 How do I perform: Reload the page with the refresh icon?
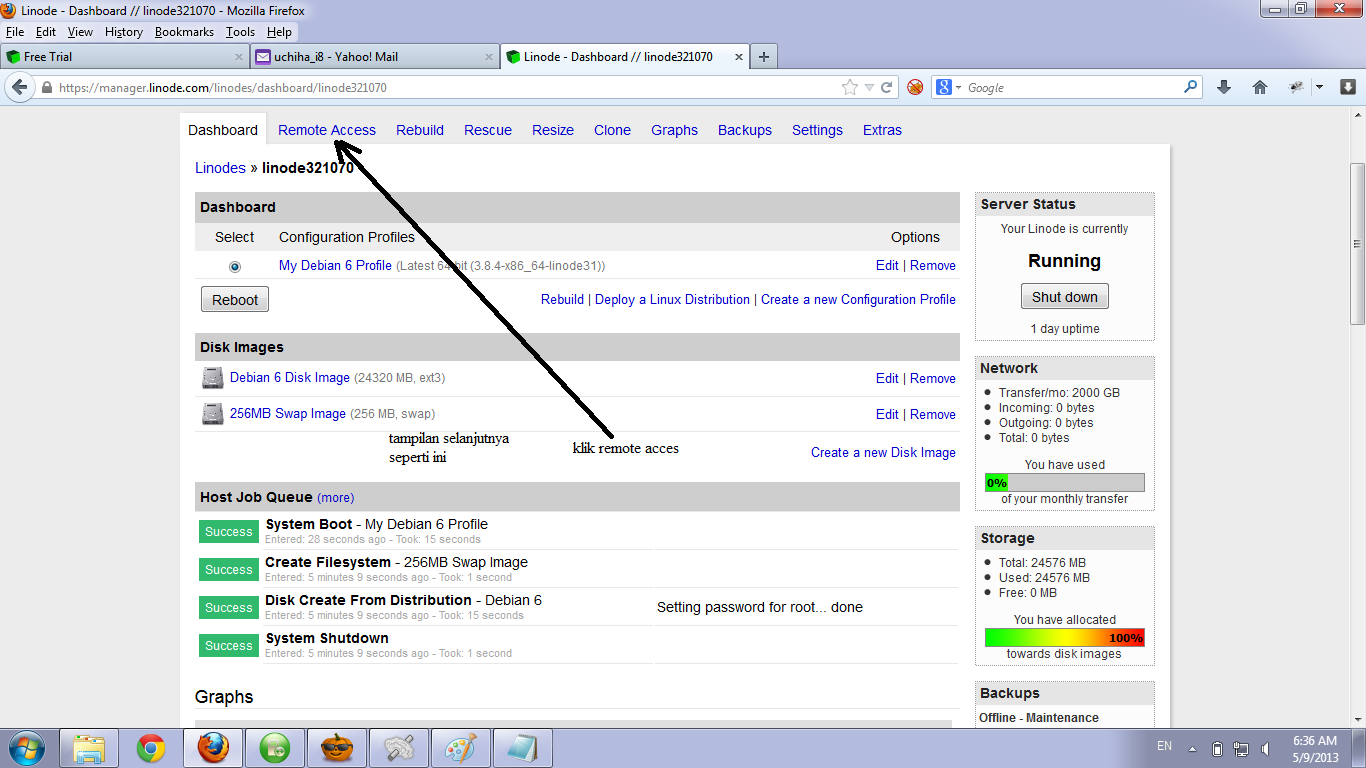(x=886, y=88)
